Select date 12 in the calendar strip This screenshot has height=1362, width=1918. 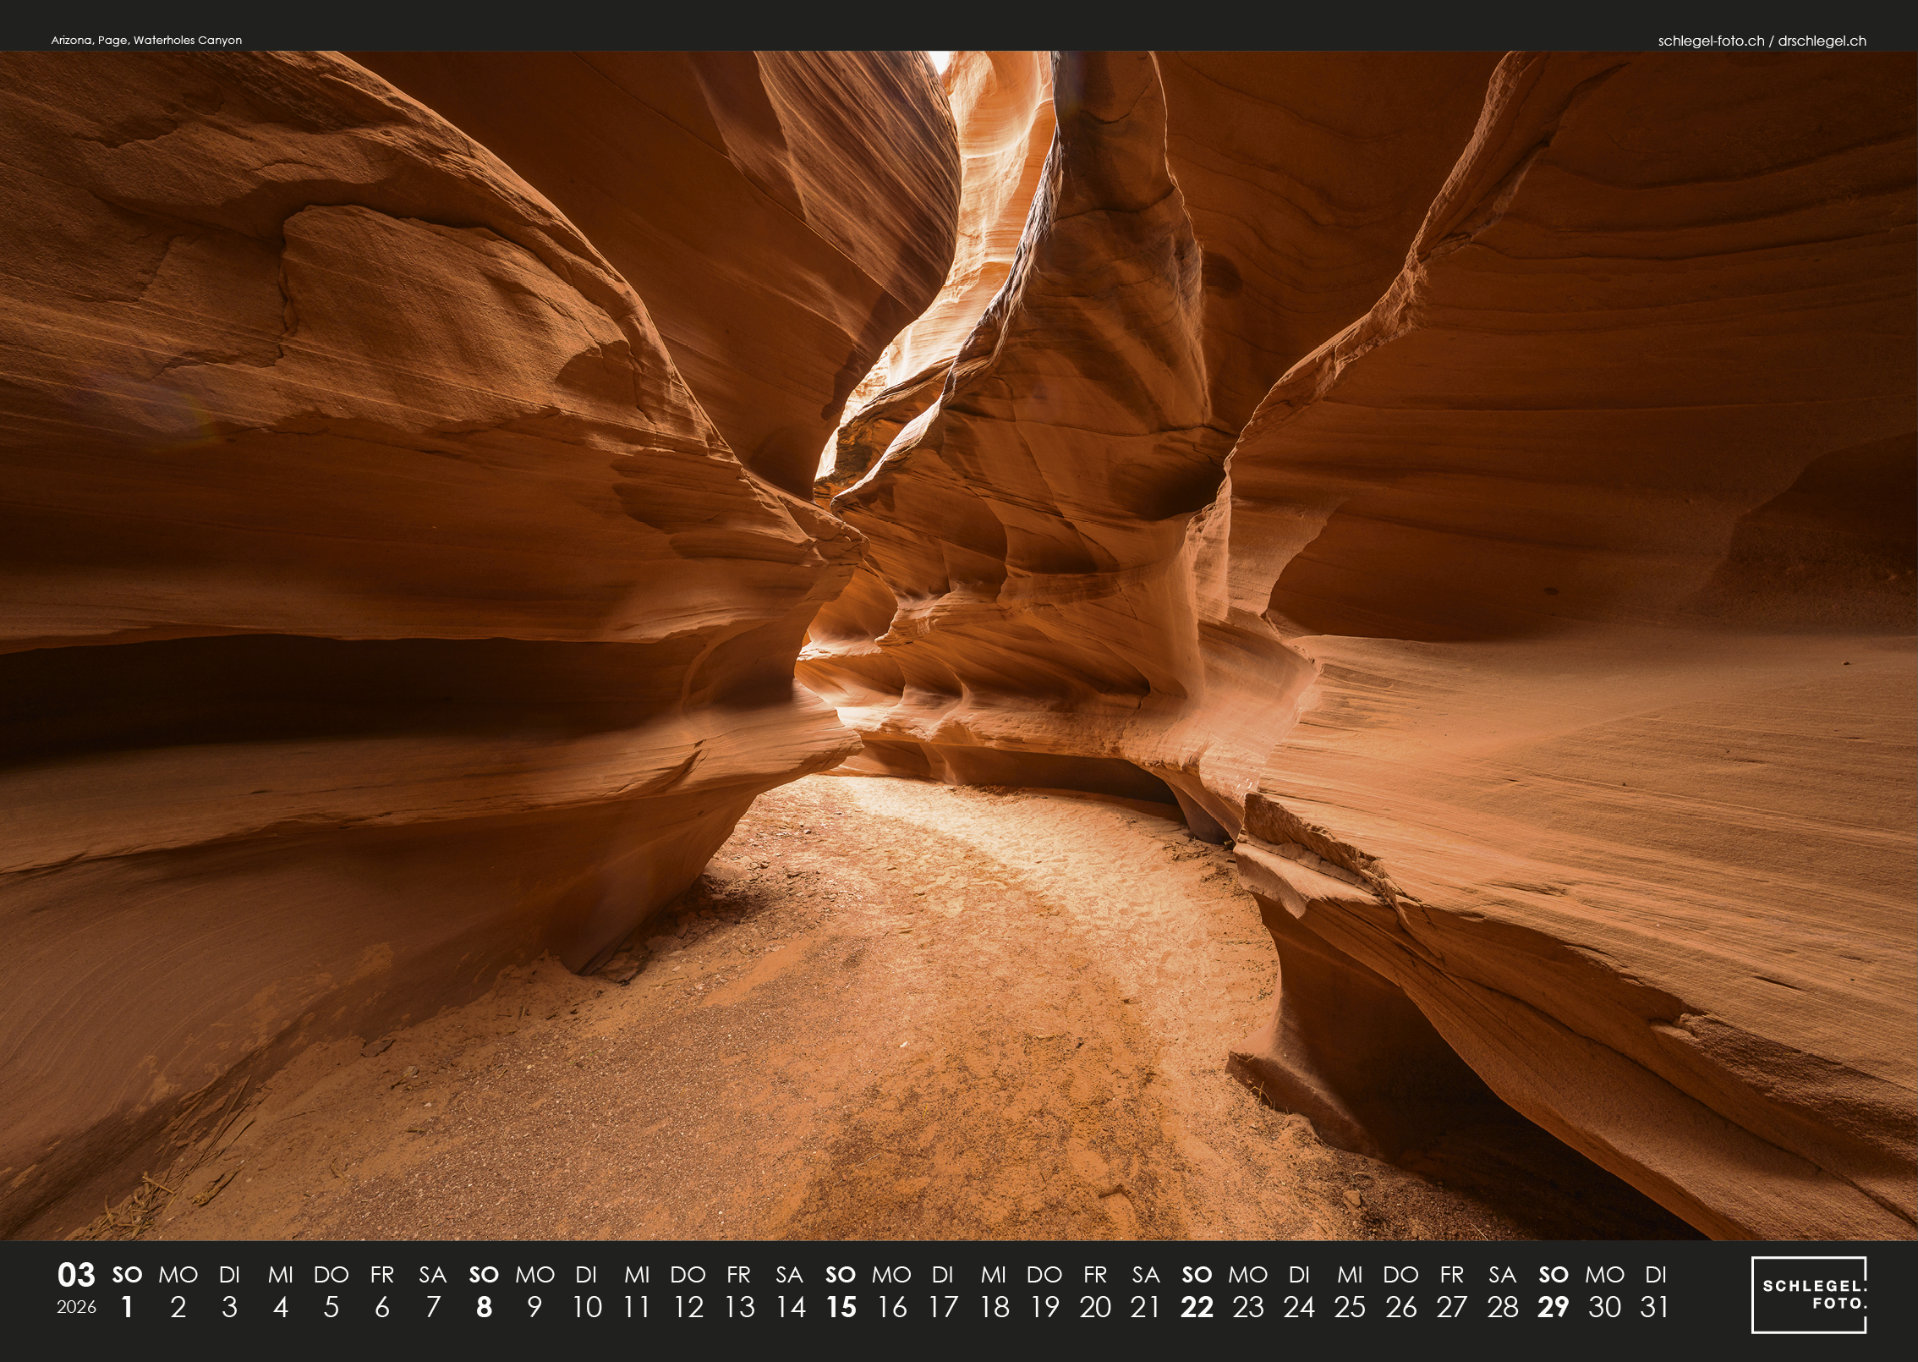click(x=688, y=1307)
